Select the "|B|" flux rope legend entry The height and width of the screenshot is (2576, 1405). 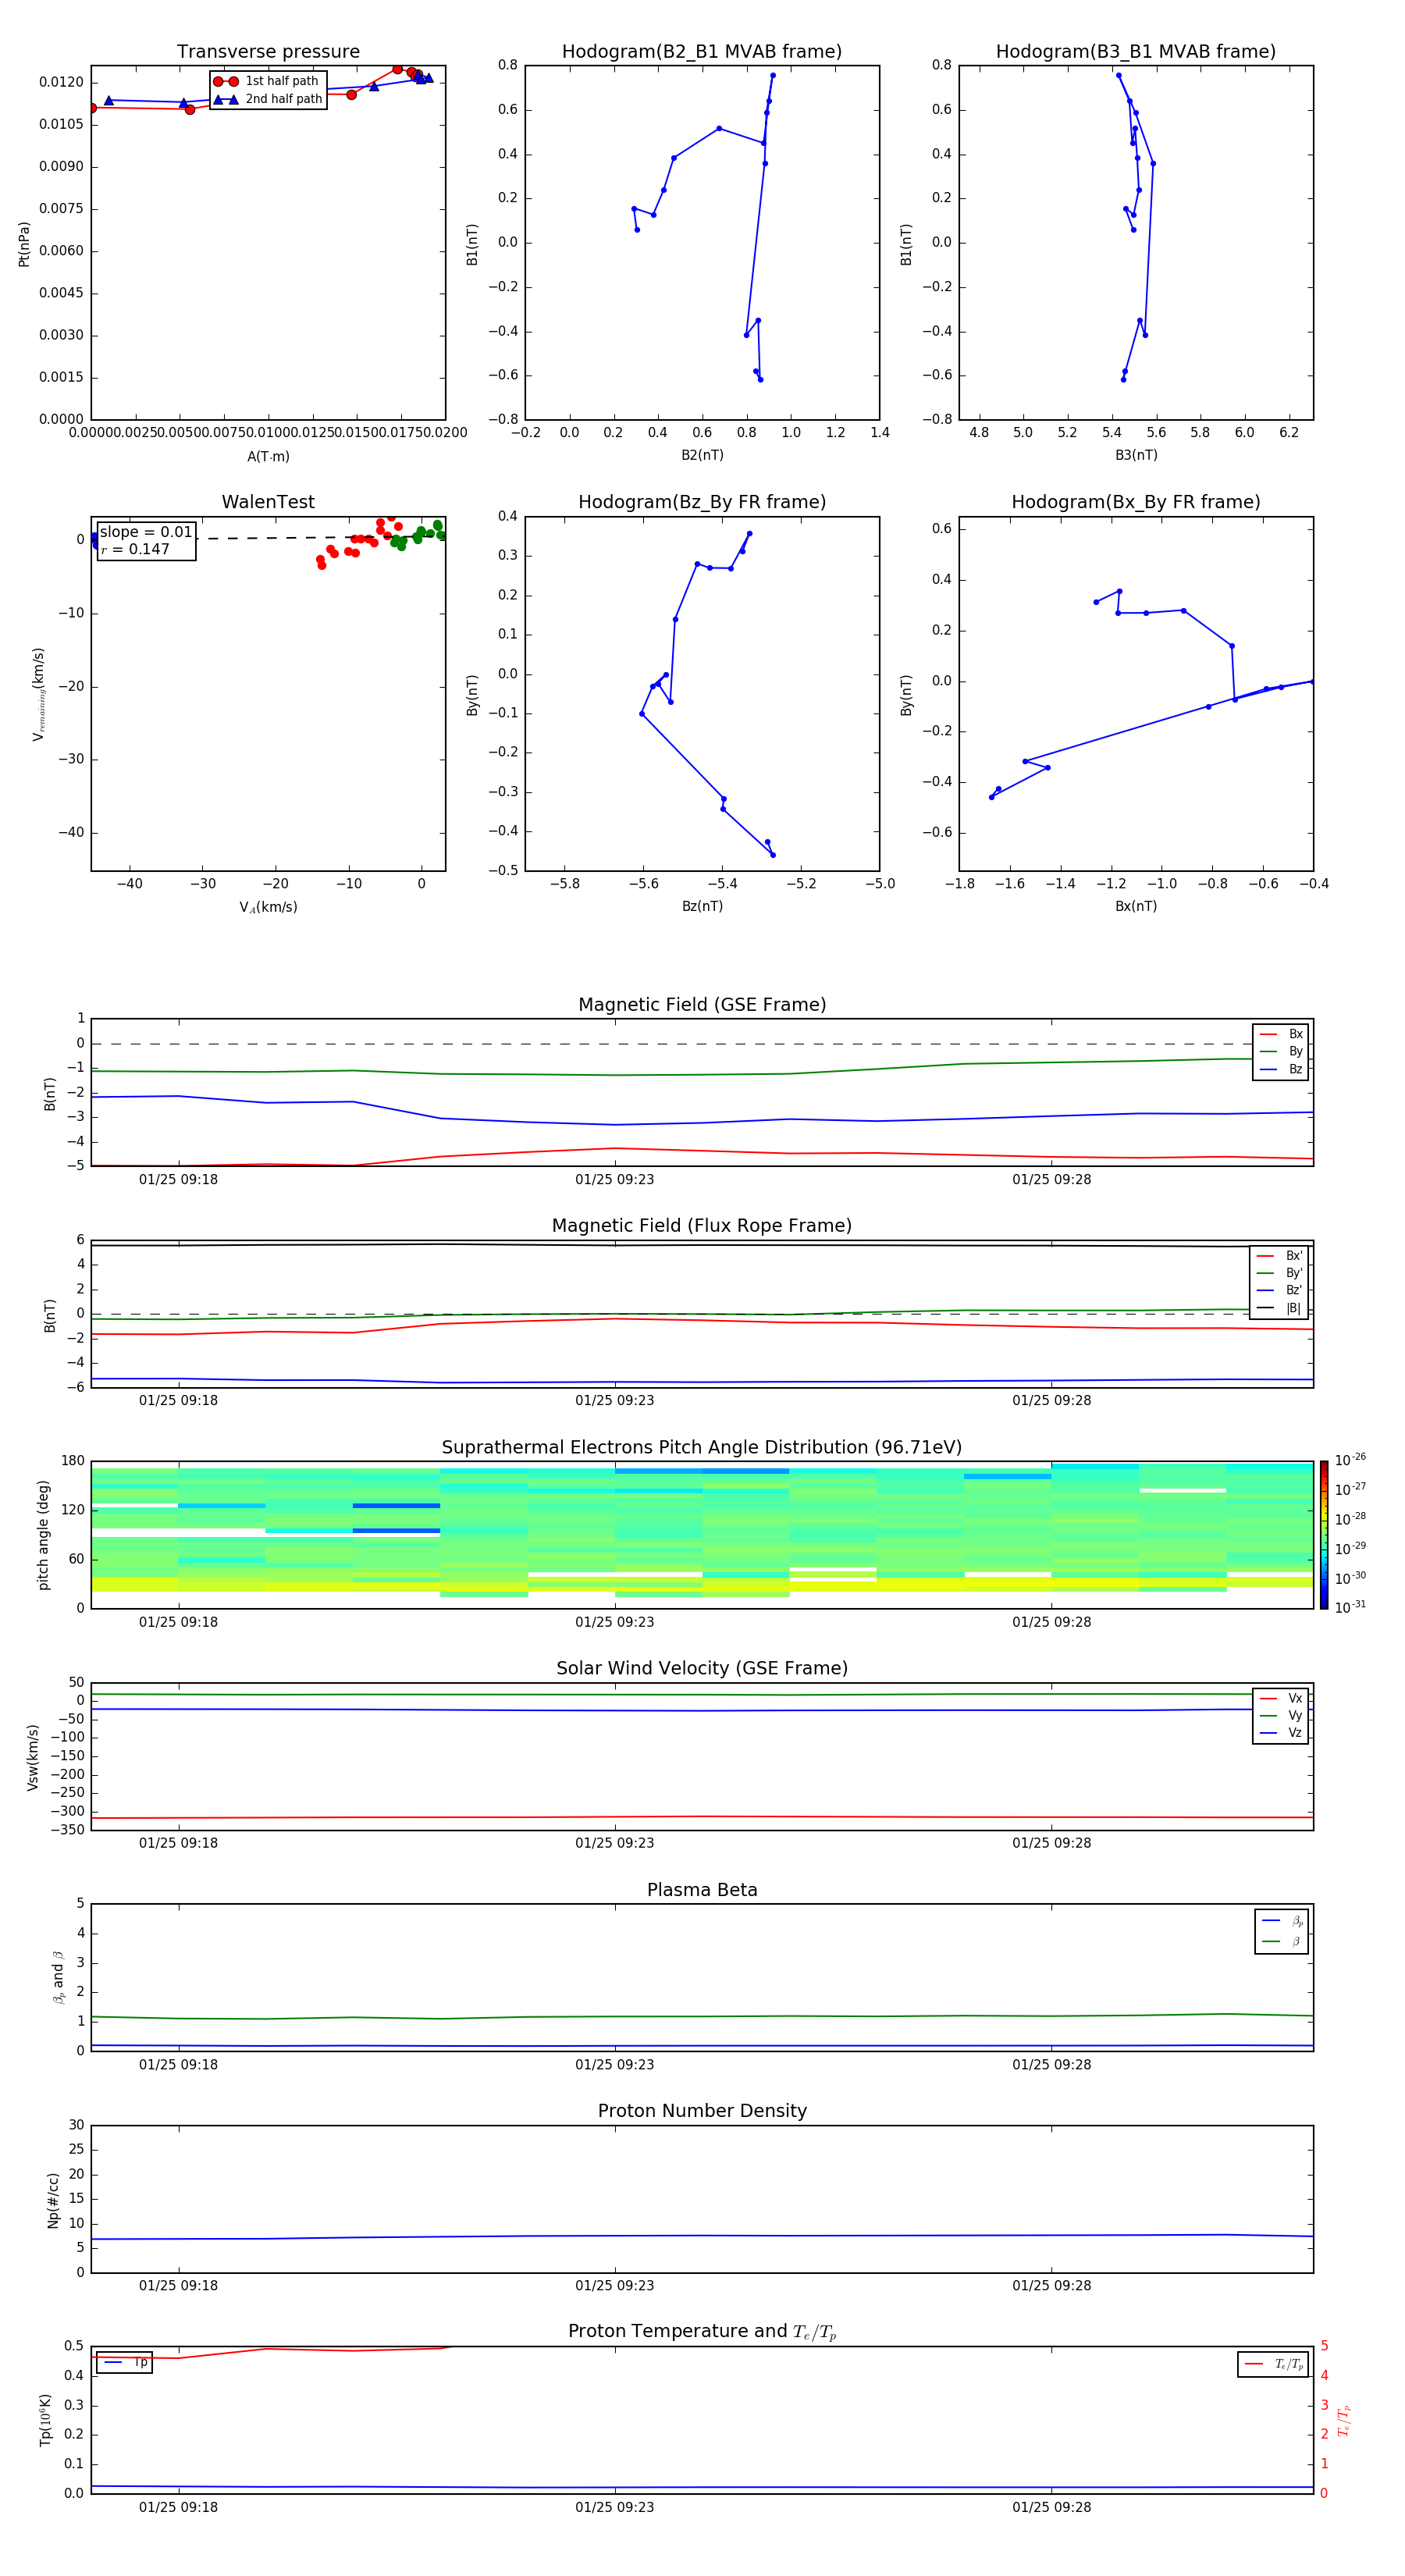point(1280,1308)
